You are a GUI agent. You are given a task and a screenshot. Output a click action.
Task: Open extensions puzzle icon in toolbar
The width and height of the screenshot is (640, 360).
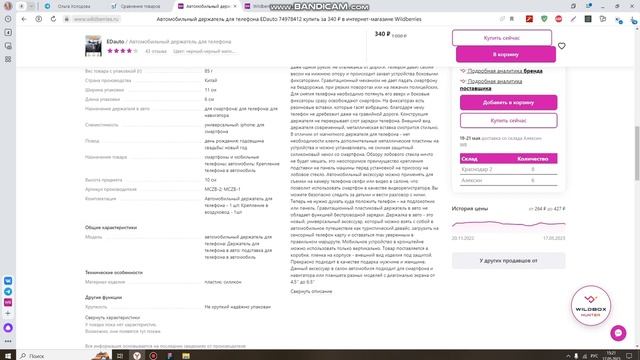(603, 19)
